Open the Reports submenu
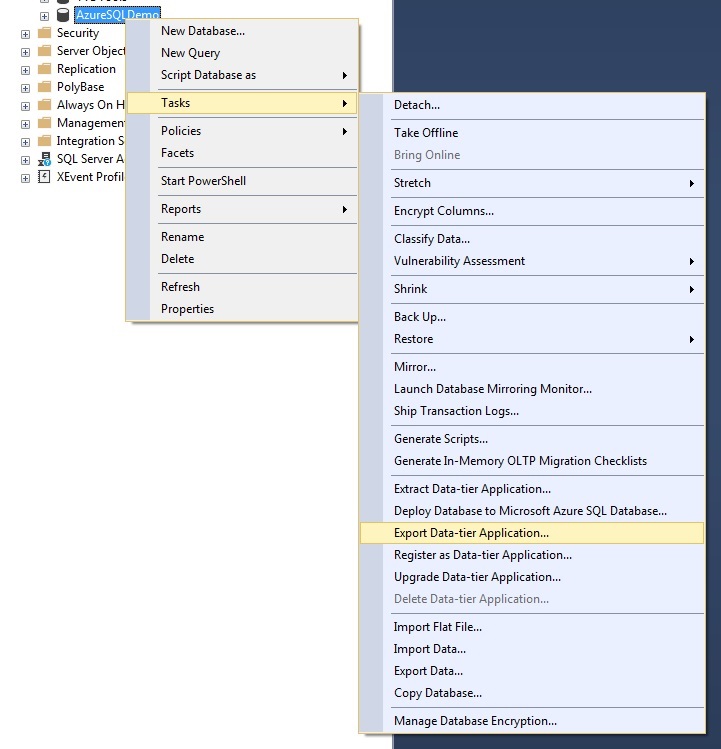Screen dimensions: 721x749 pyautogui.click(x=242, y=209)
